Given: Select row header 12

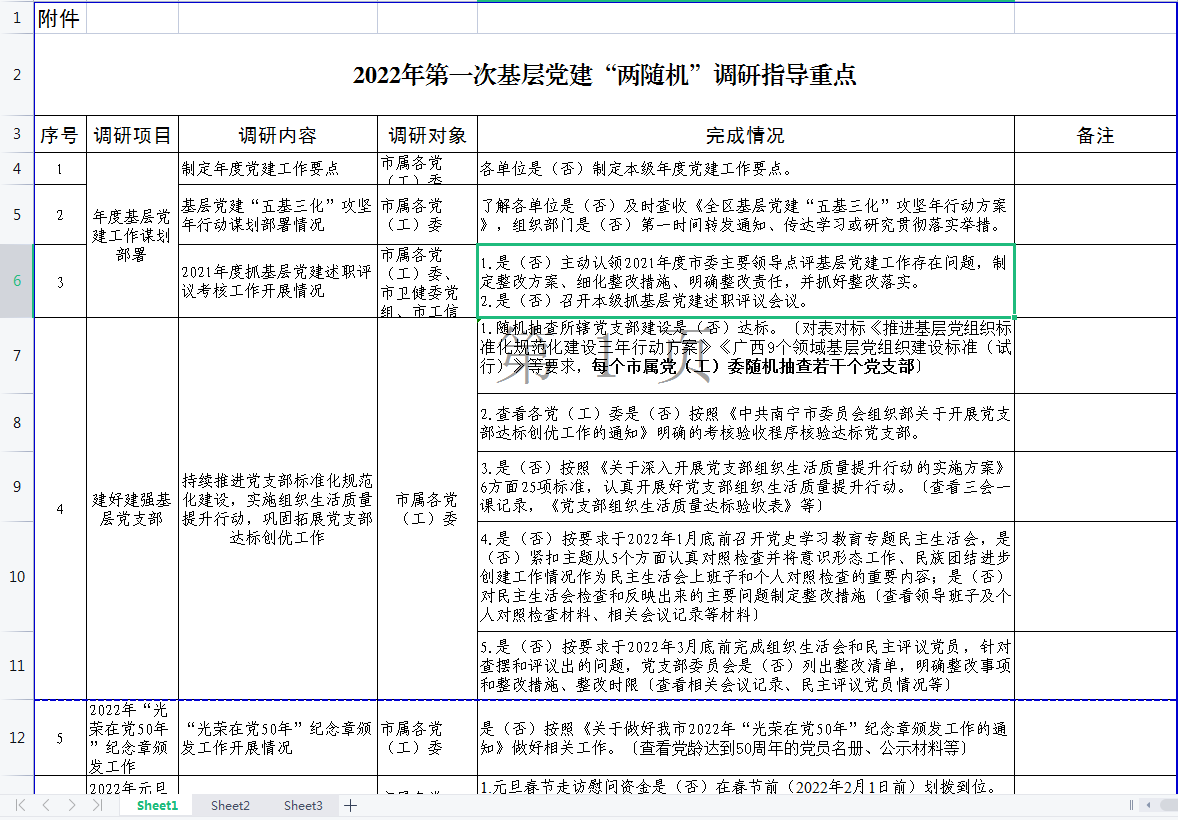Looking at the screenshot, I should tap(17, 737).
